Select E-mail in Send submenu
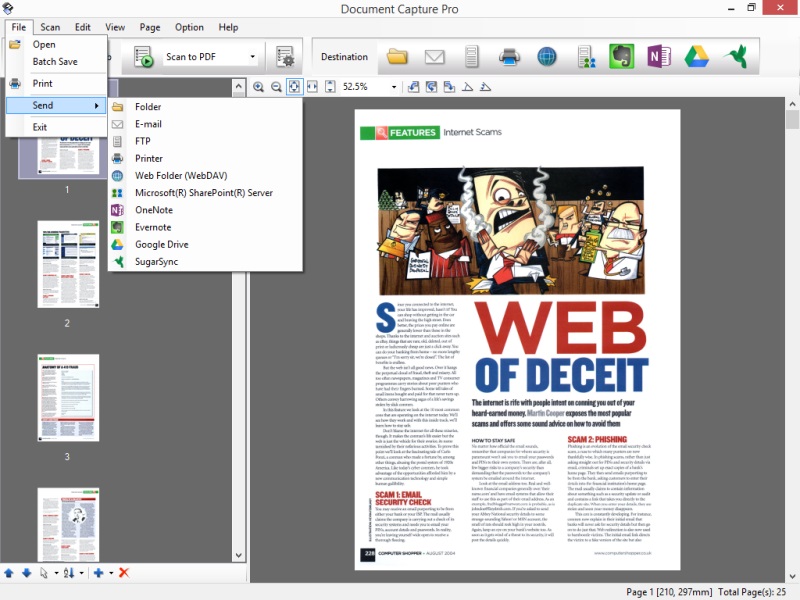This screenshot has width=800, height=600. [205, 124]
